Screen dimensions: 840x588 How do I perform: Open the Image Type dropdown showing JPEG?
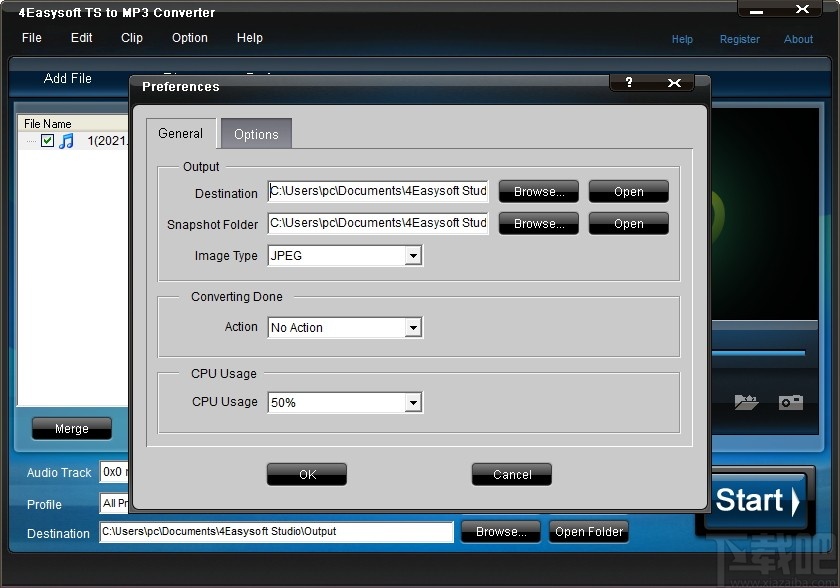tap(414, 256)
